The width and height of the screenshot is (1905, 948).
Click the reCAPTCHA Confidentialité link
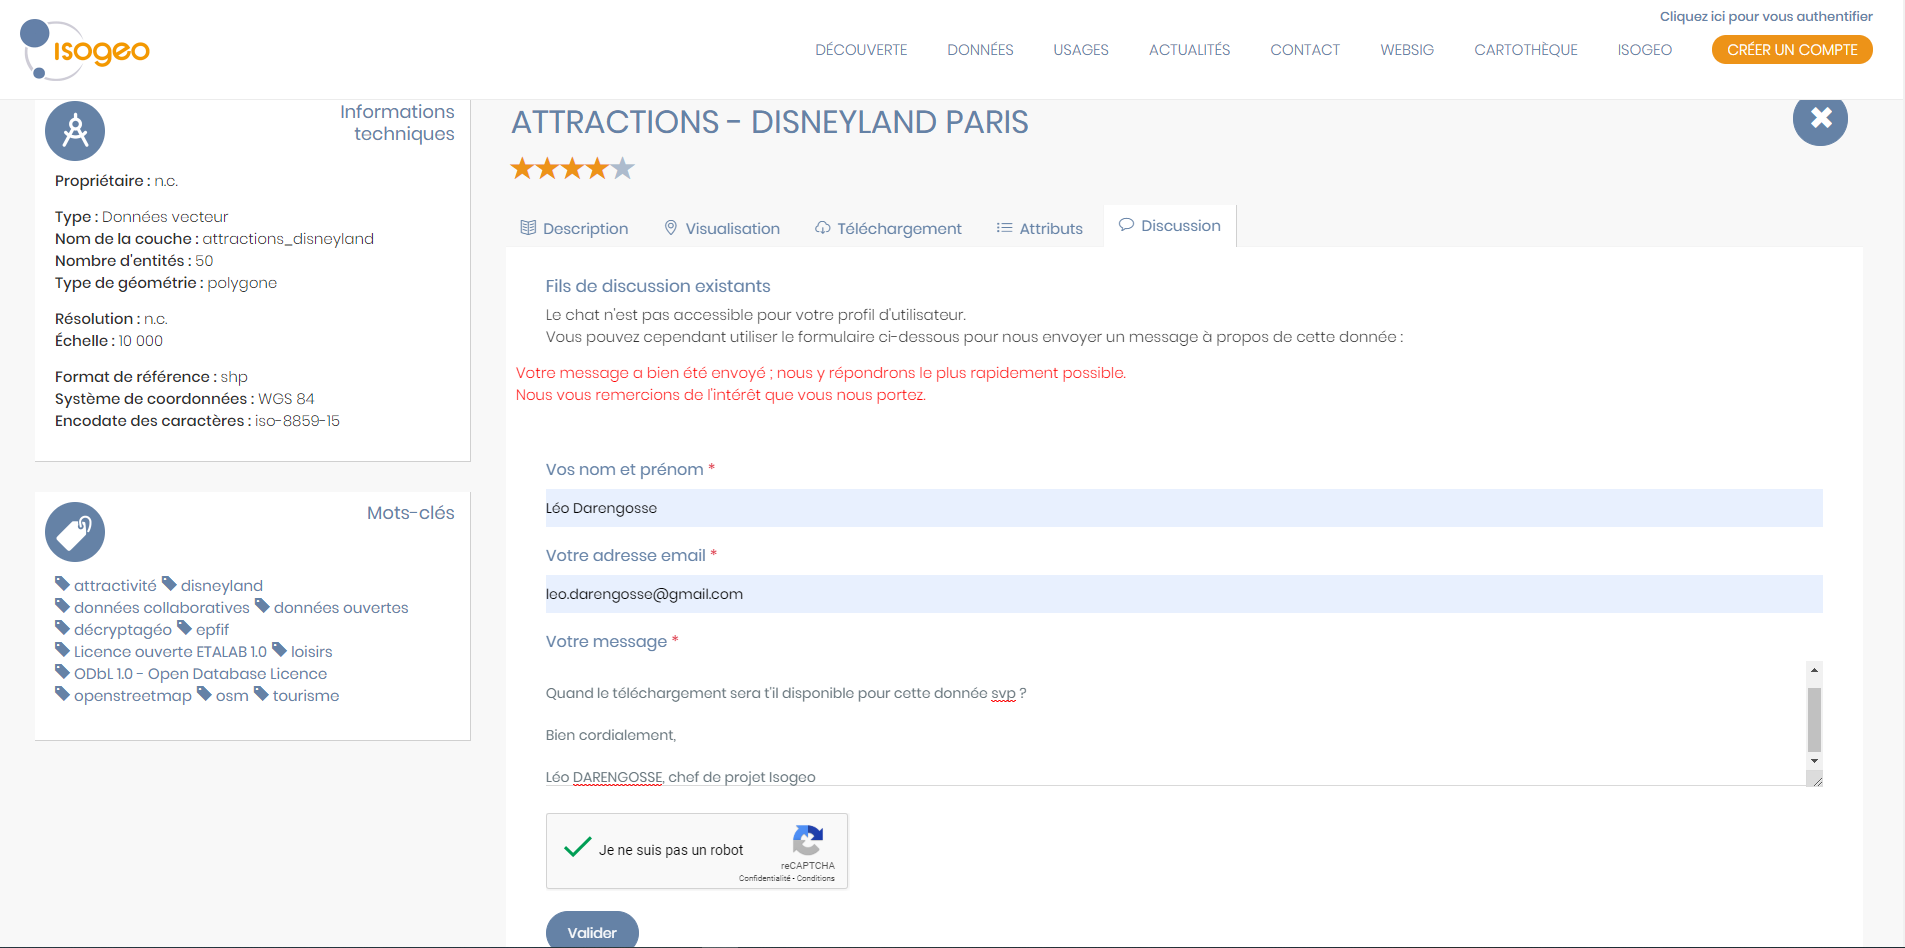pyautogui.click(x=765, y=878)
